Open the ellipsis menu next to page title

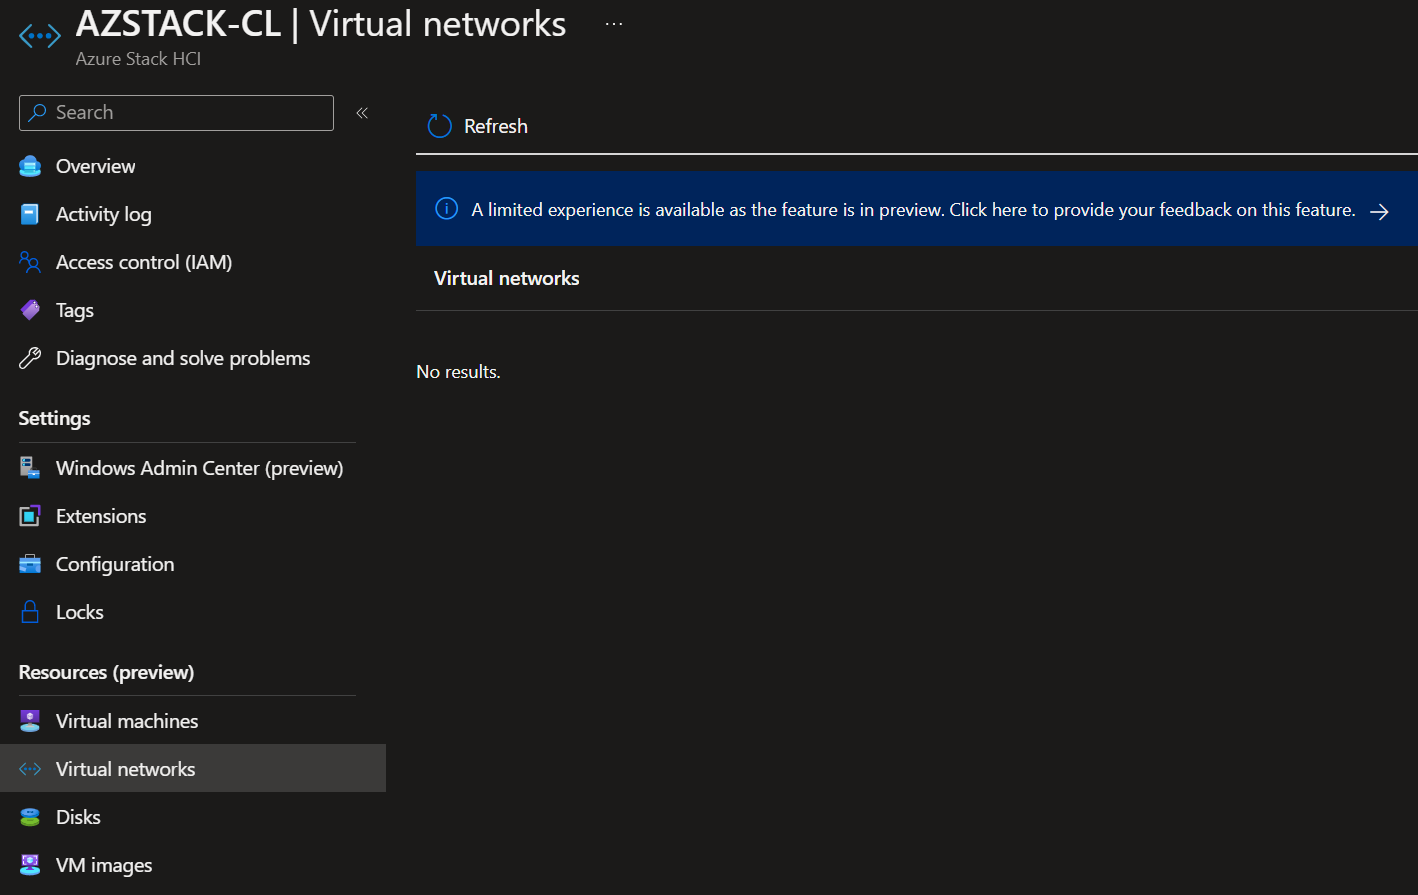click(x=613, y=22)
